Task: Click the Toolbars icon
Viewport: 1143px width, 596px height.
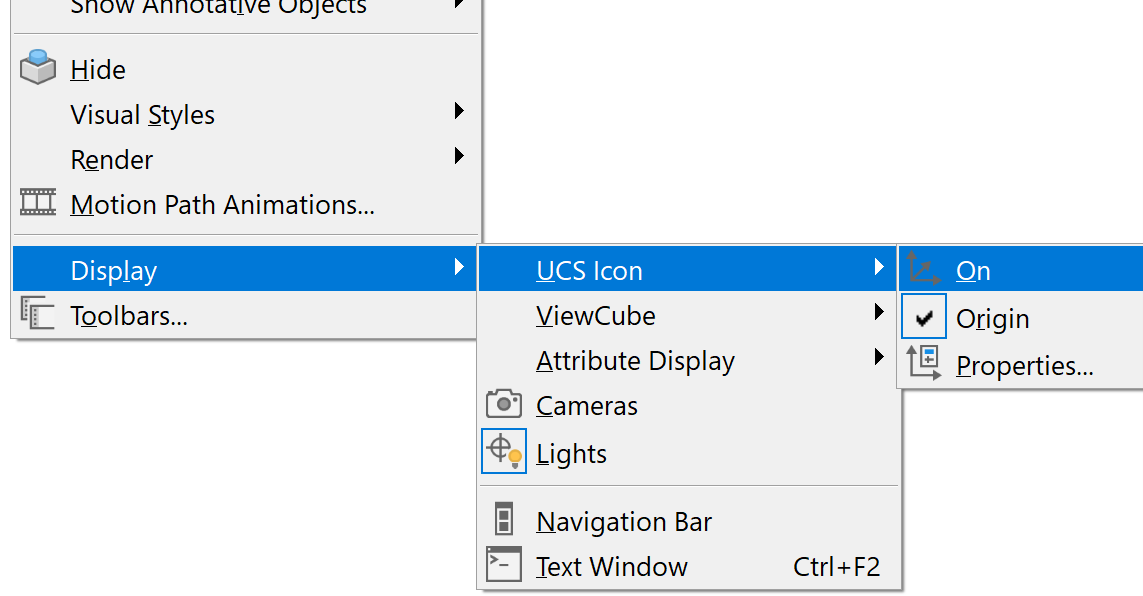Action: [x=38, y=313]
